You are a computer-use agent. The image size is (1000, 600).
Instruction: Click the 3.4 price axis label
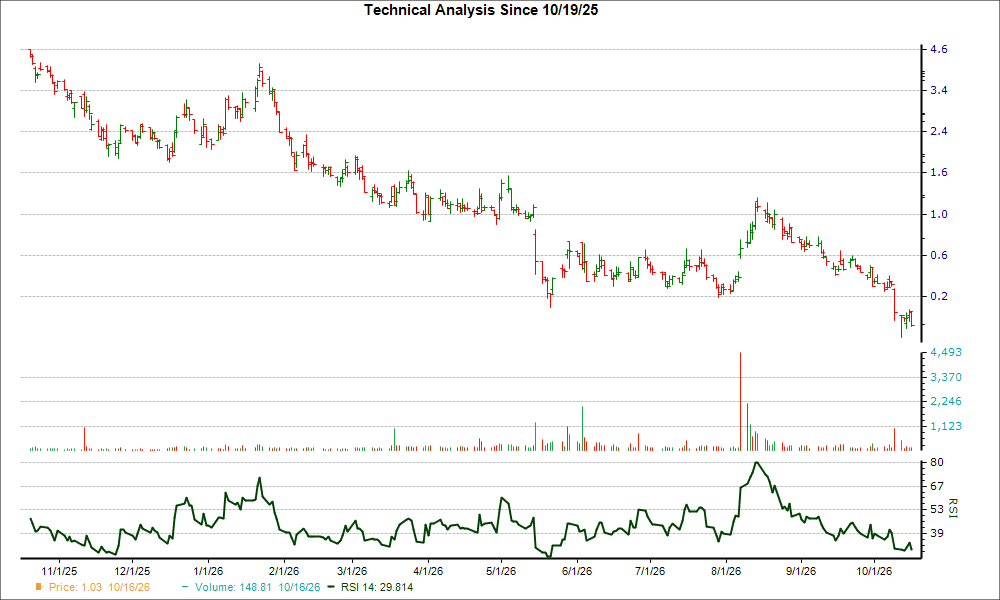939,91
